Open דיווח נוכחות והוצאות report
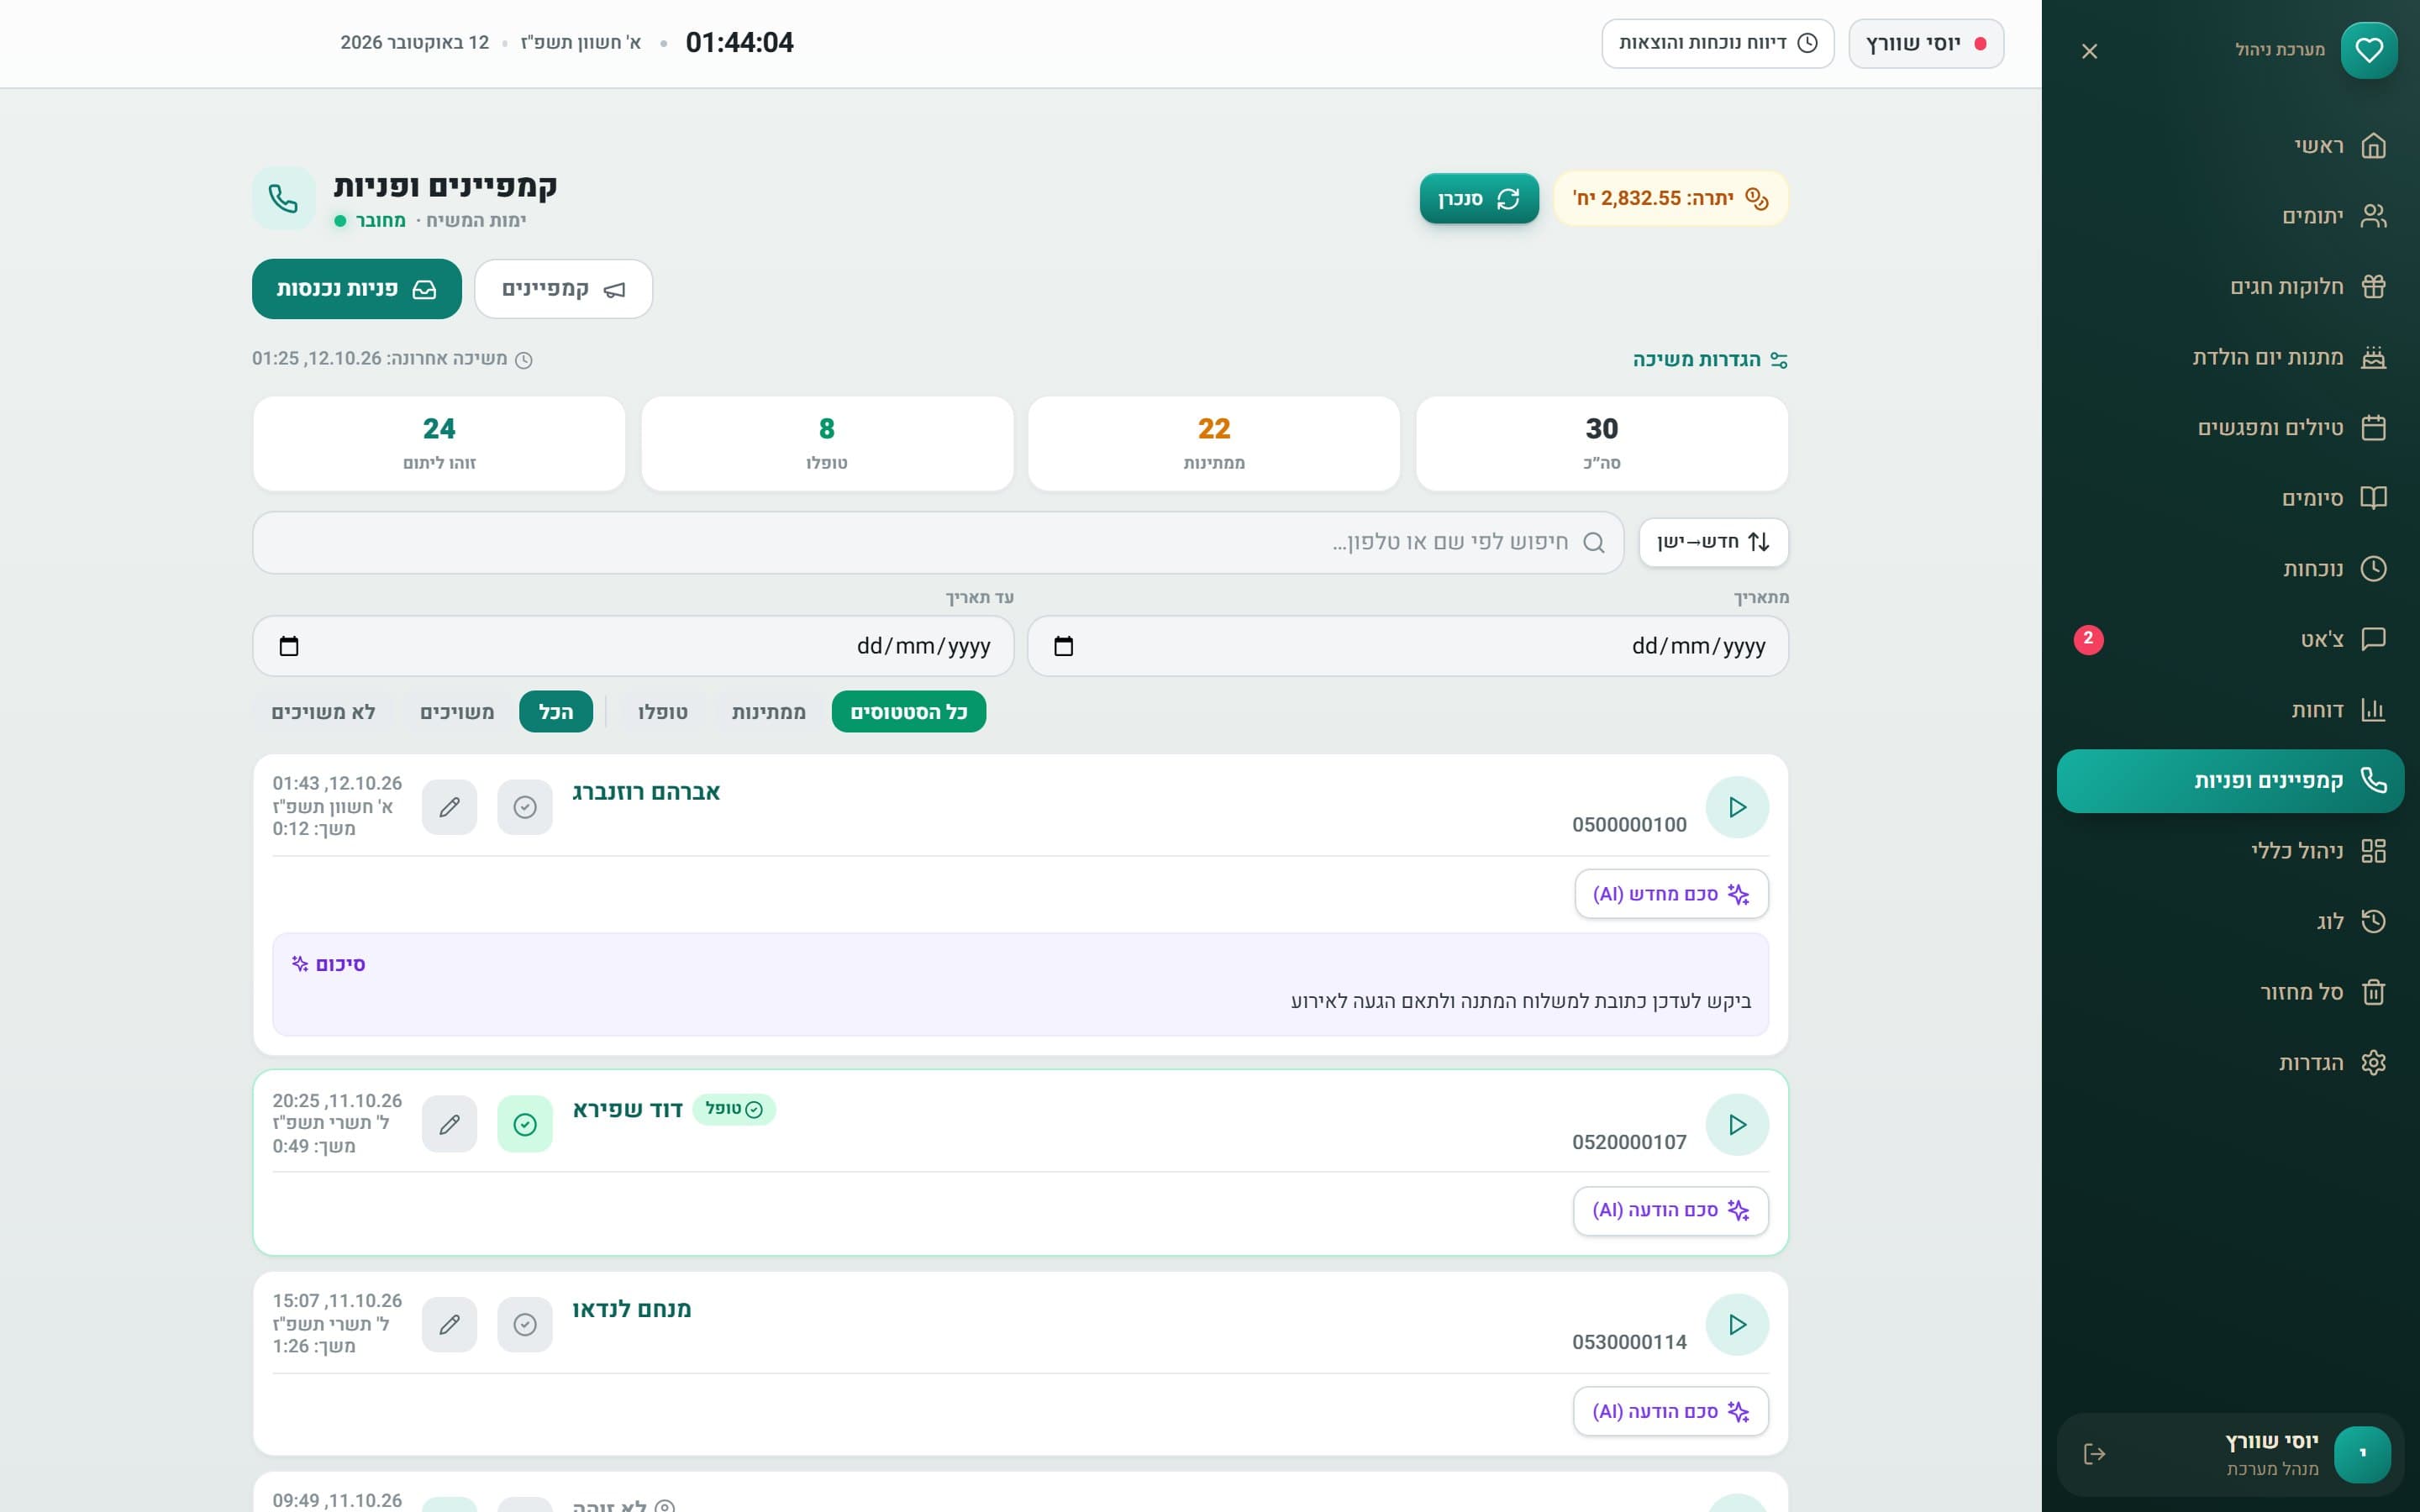Viewport: 2420px width, 1512px height. point(1717,43)
